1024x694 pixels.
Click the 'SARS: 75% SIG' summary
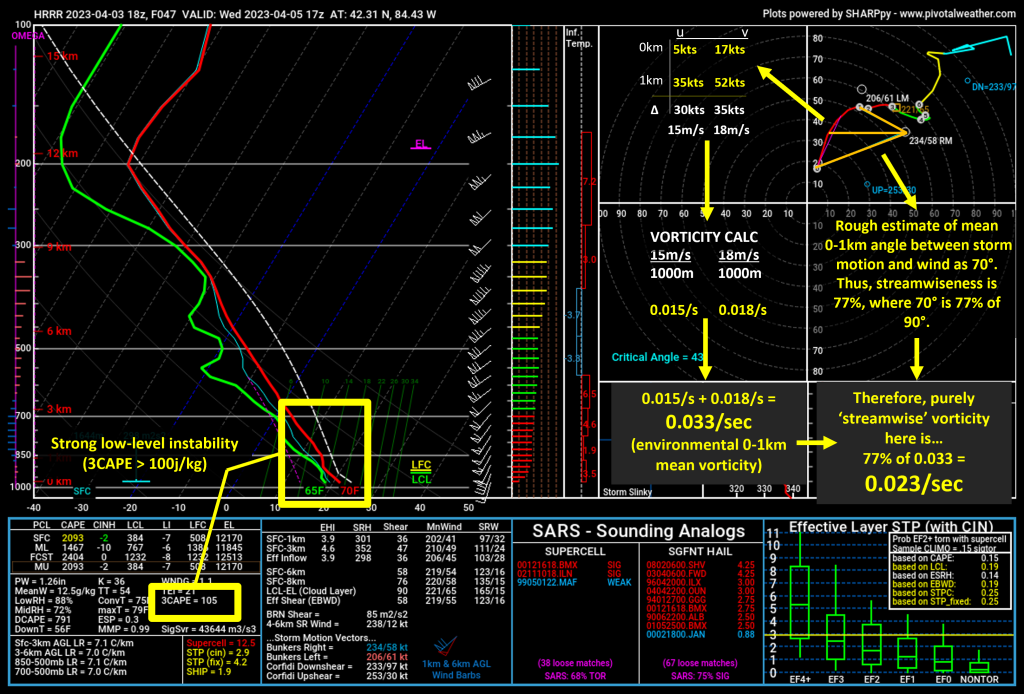(700, 676)
